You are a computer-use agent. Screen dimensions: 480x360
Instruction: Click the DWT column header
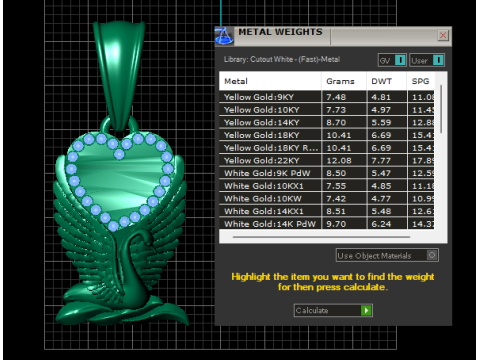point(387,81)
